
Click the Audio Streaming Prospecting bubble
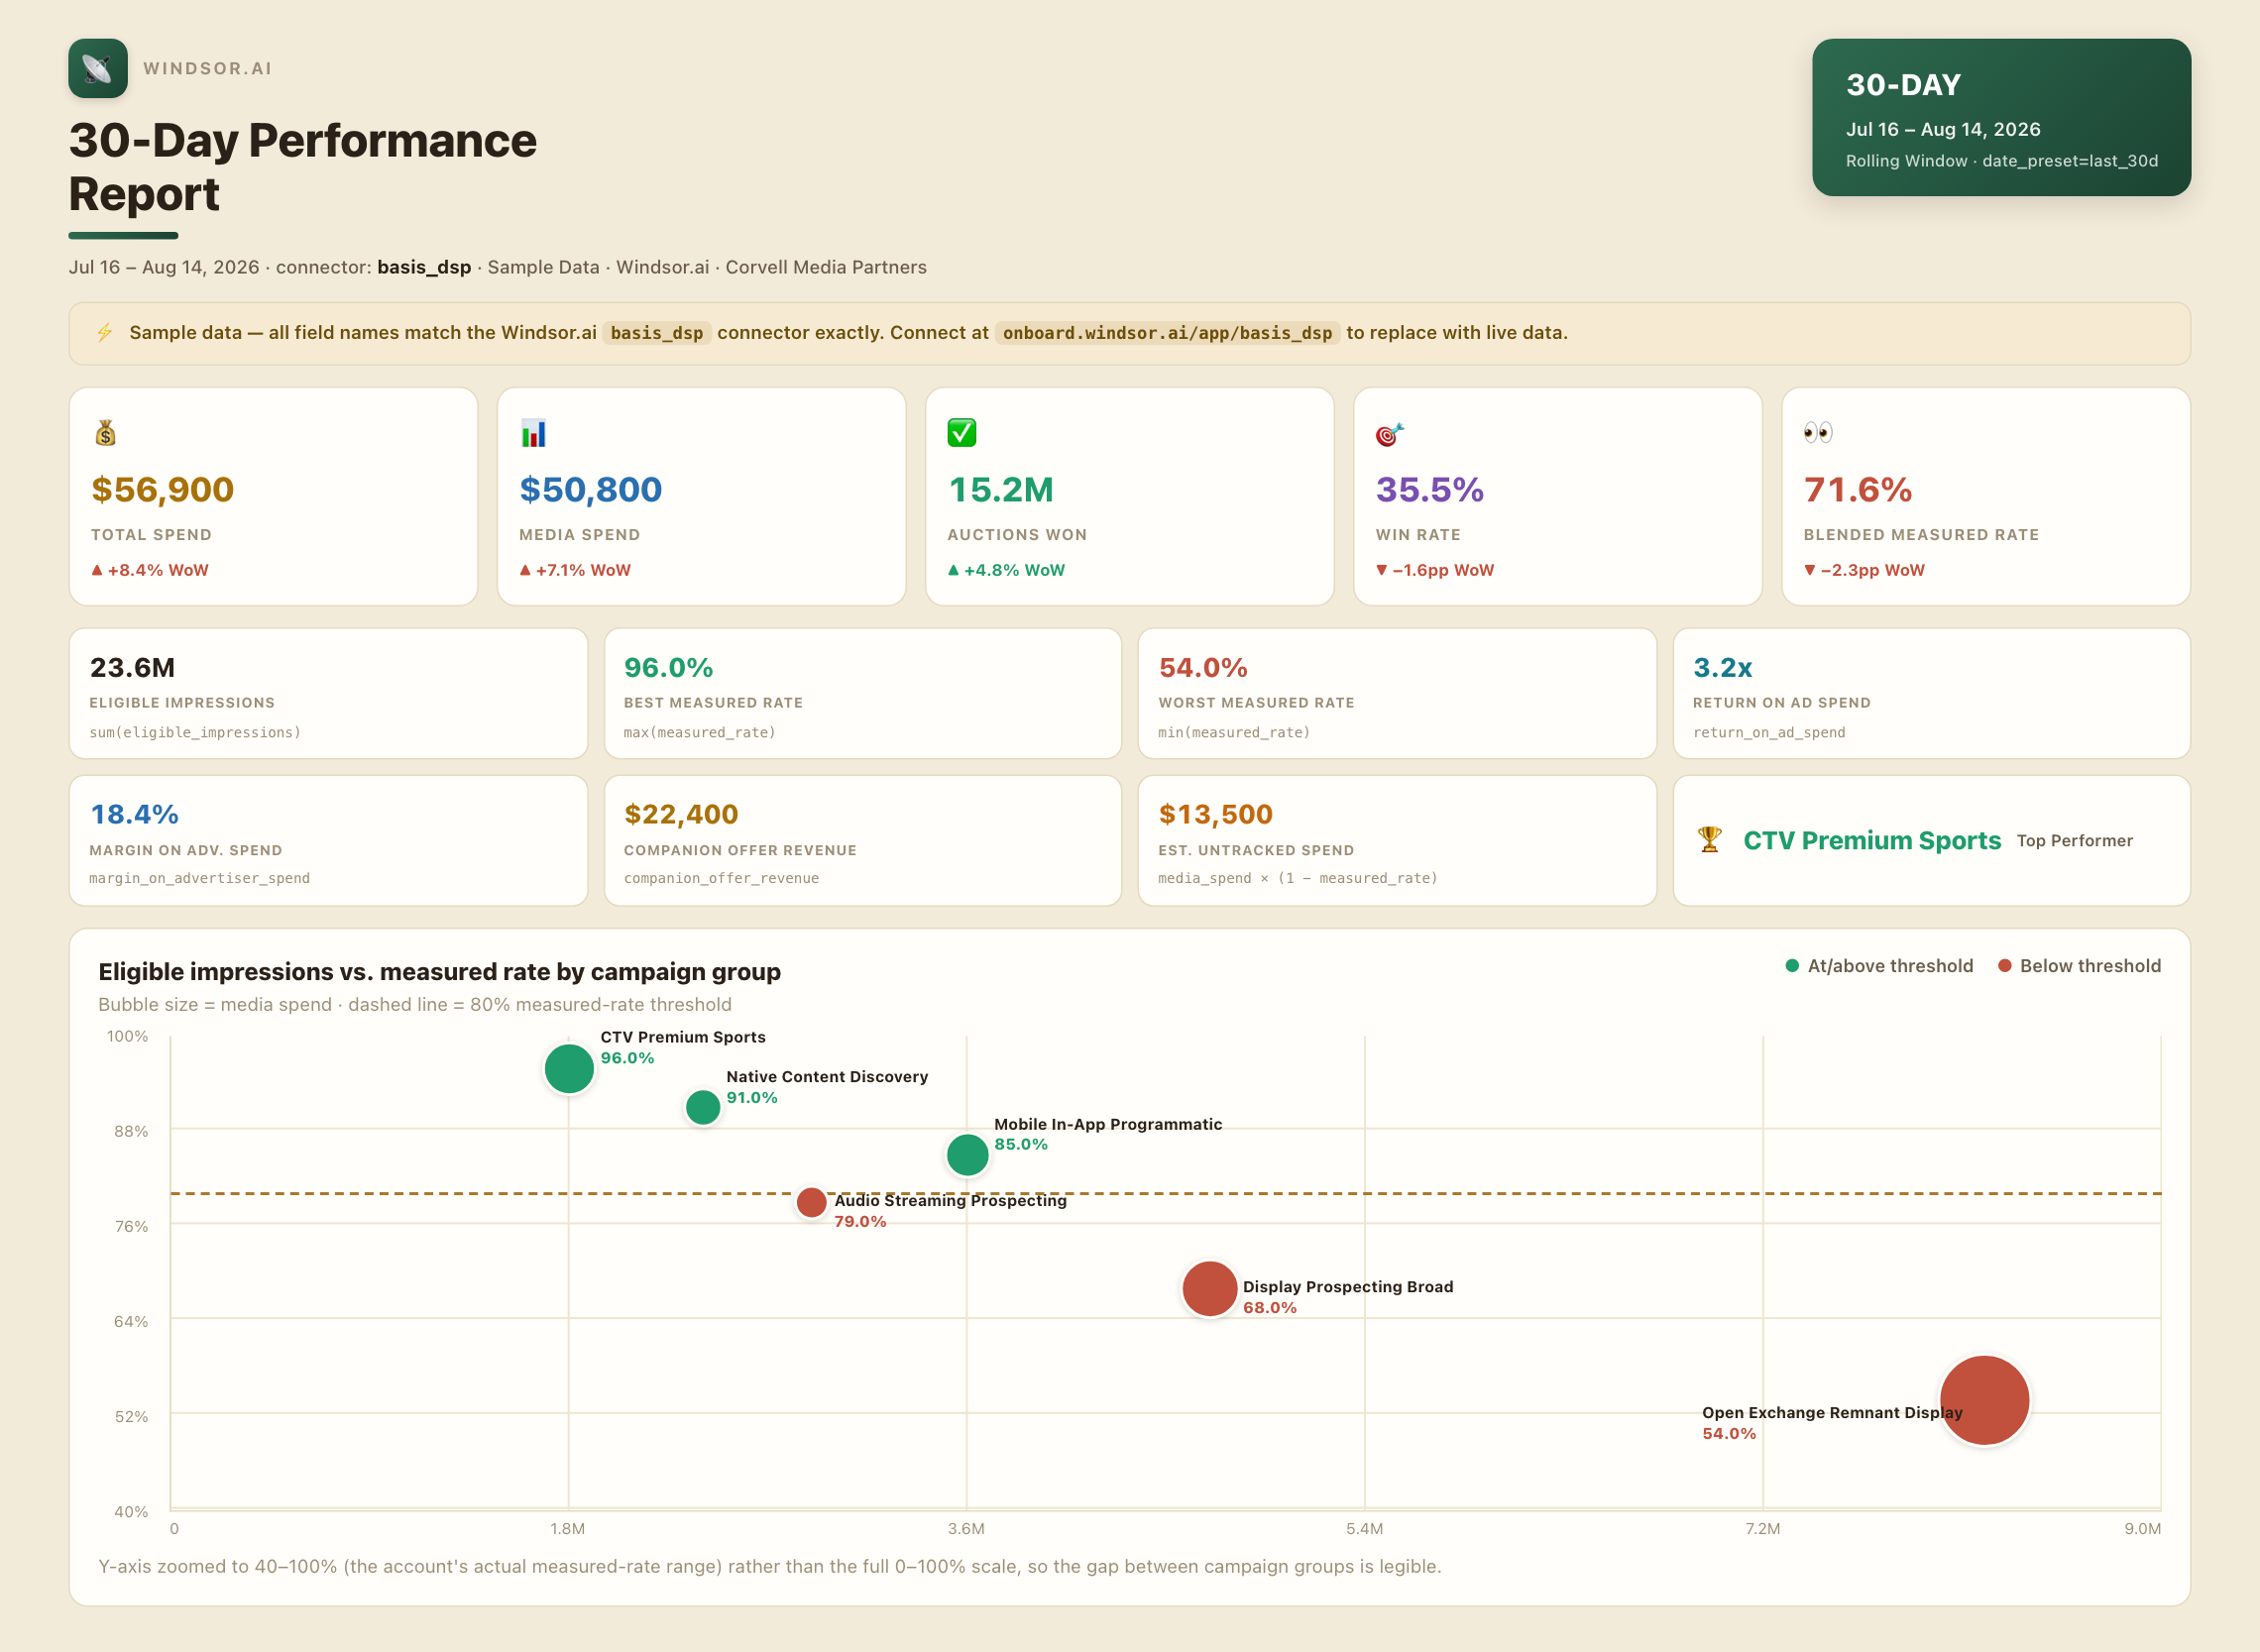click(x=811, y=1202)
